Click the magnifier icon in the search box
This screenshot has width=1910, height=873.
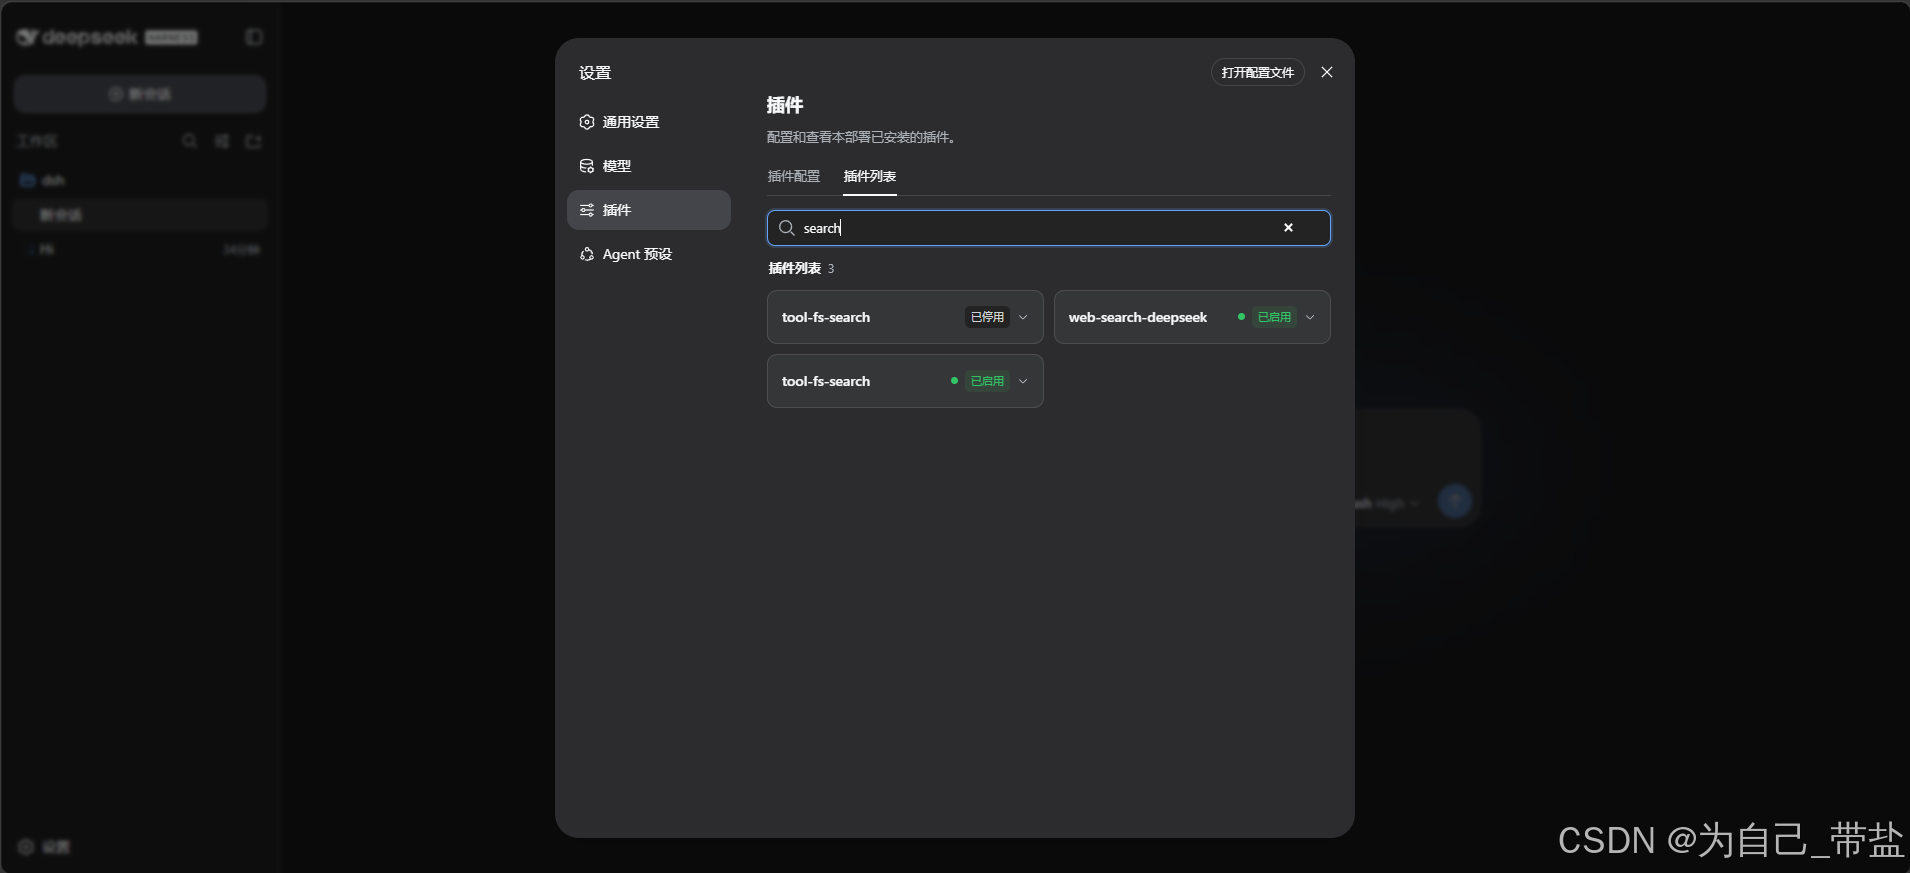[x=787, y=228]
